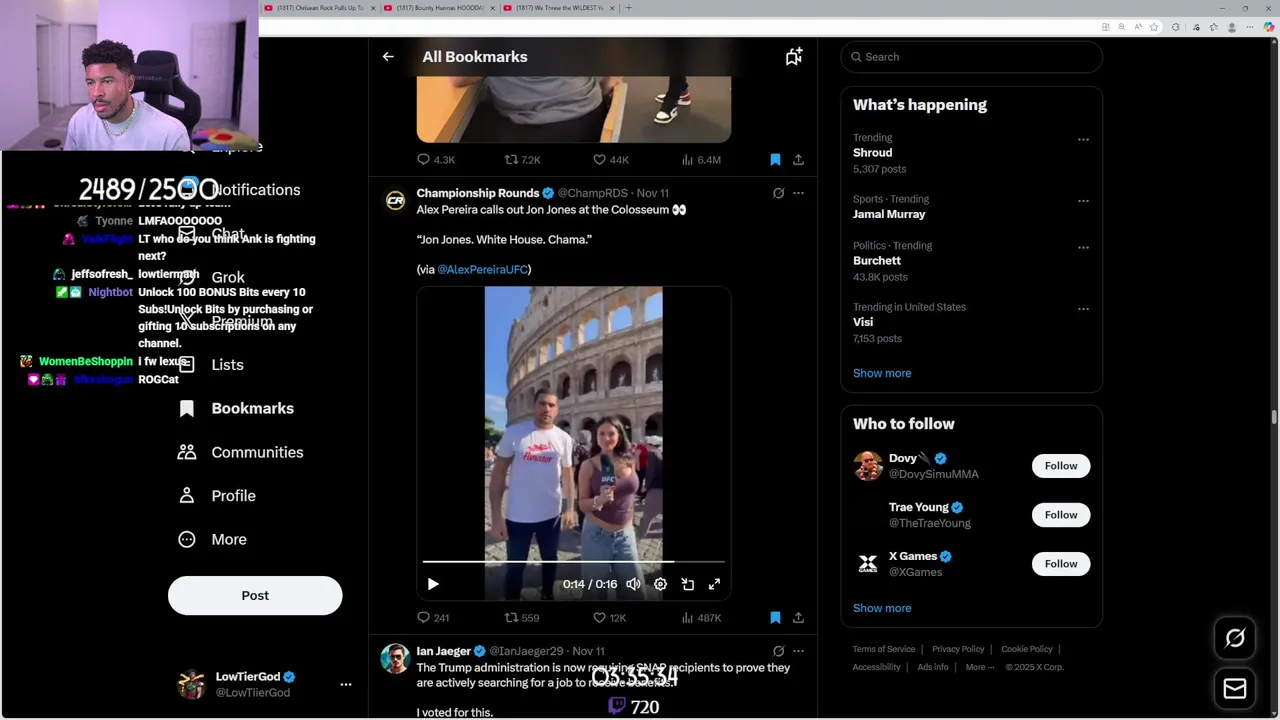Open the add bookmark folder icon

tap(794, 57)
